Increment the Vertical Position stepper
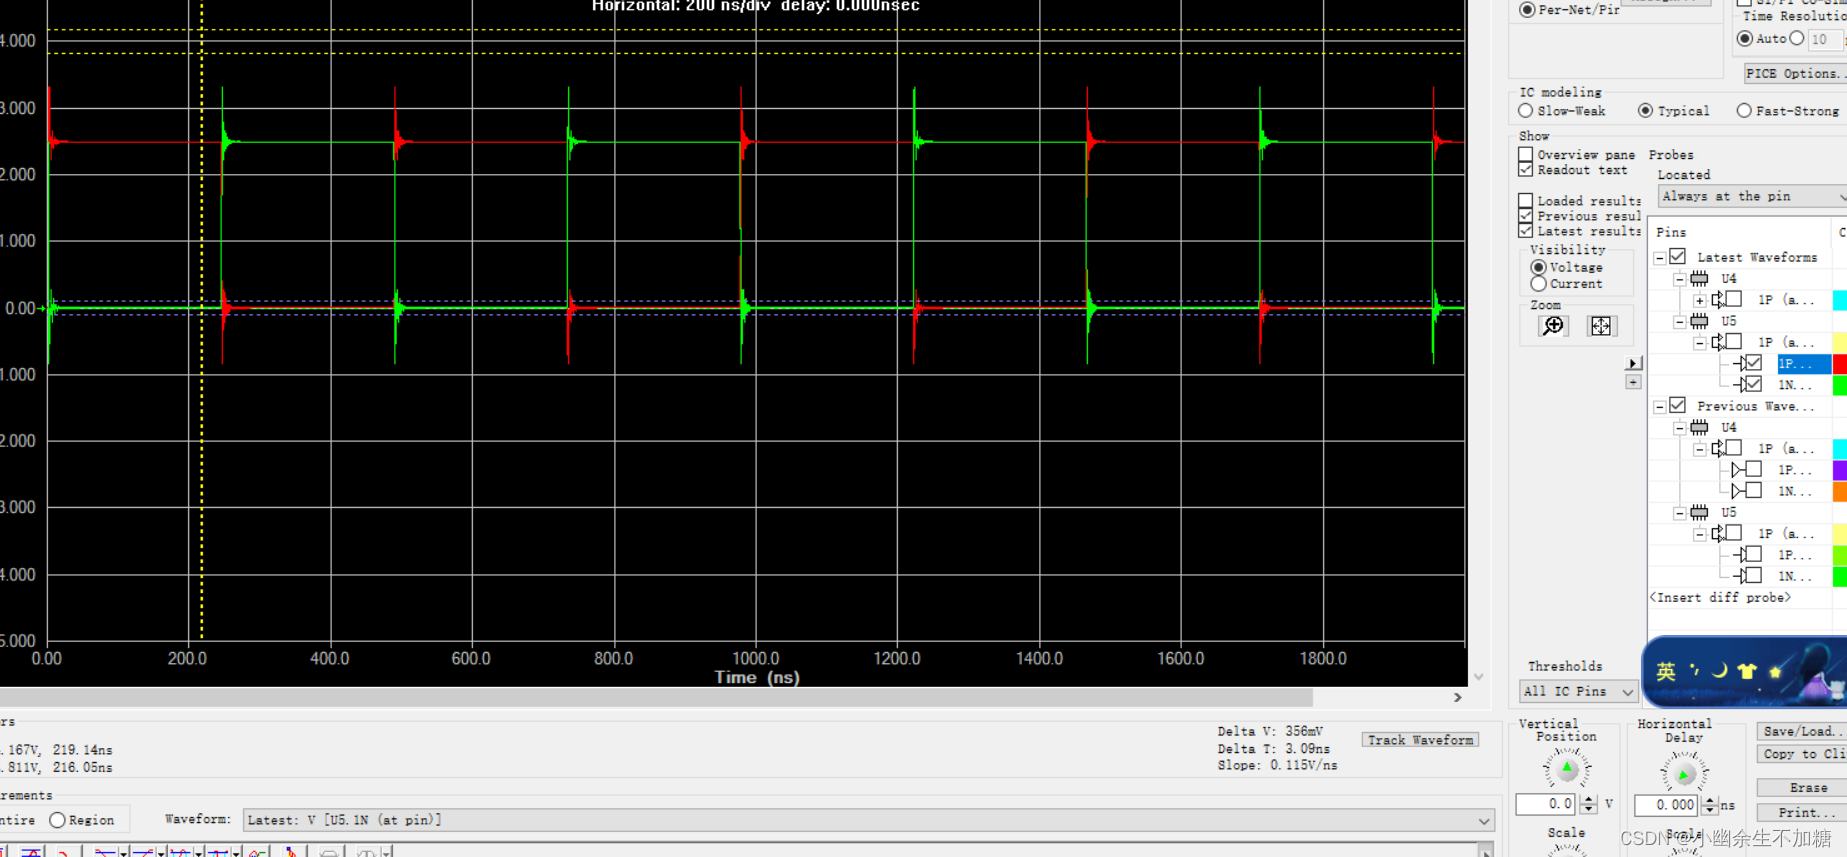This screenshot has height=857, width=1847. 1588,799
